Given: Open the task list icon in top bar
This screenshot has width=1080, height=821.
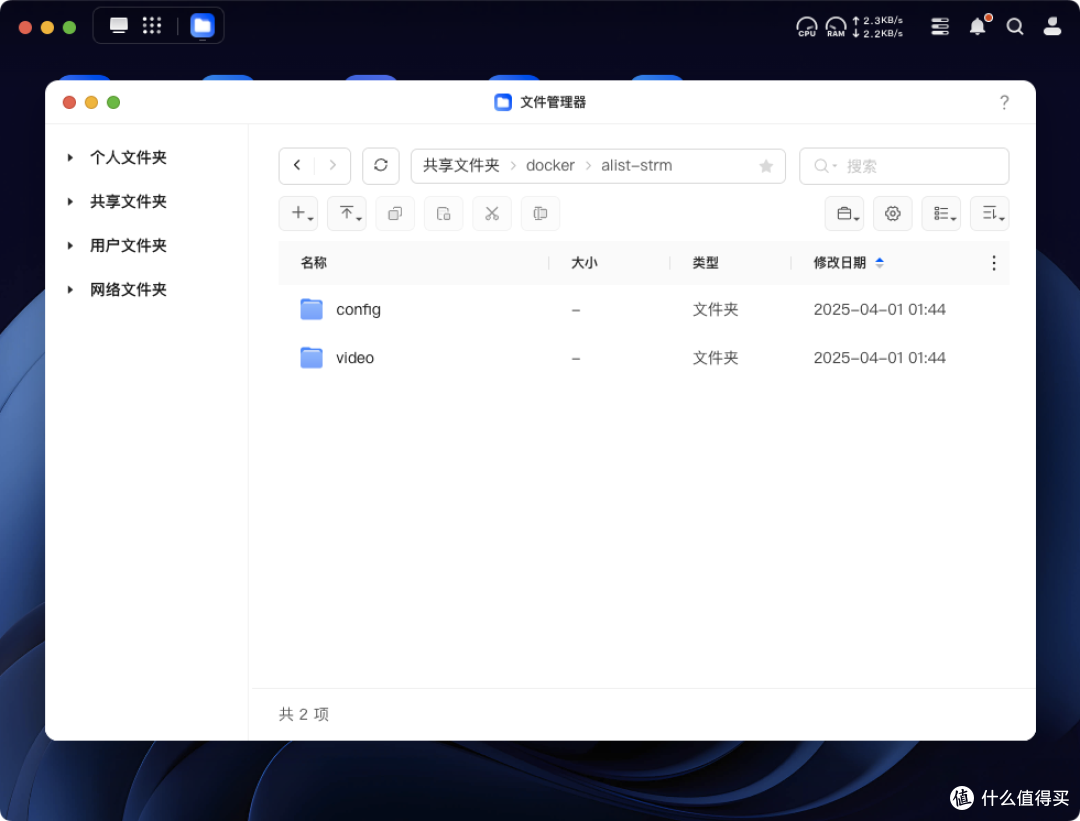Looking at the screenshot, I should pos(940,27).
